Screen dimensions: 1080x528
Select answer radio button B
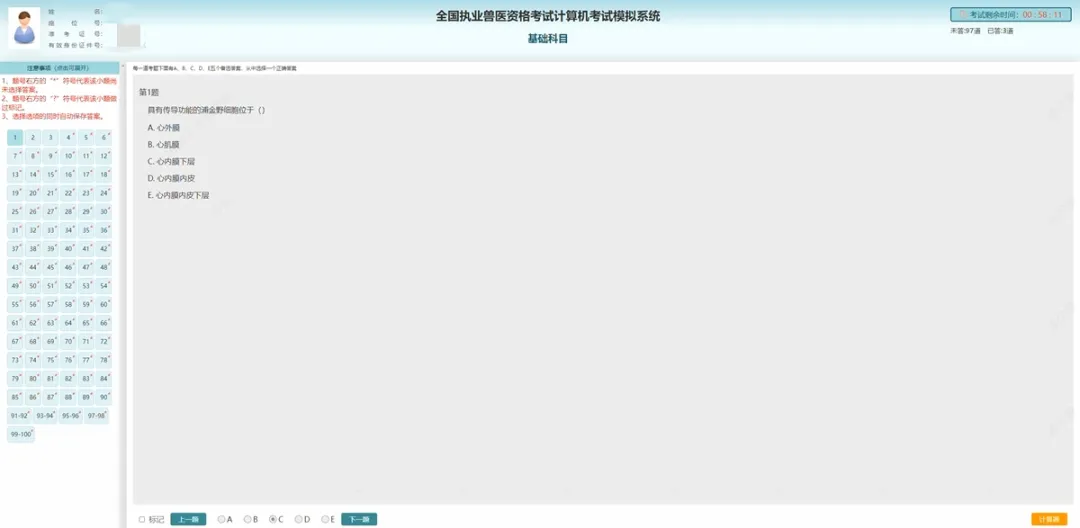[x=247, y=519]
